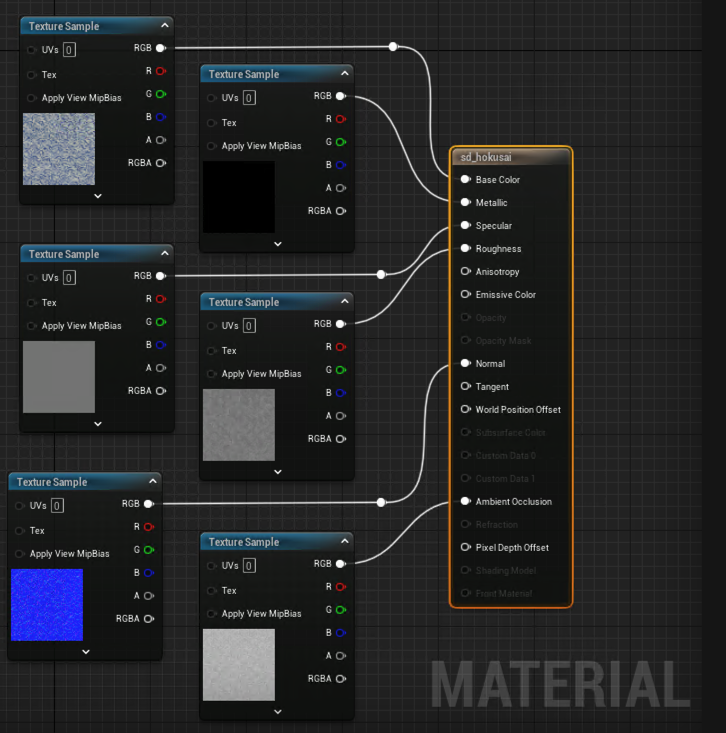This screenshot has width=726, height=733.
Task: Expand the bottom arrow of black-preview Texture Sample
Action: pyautogui.click(x=278, y=244)
